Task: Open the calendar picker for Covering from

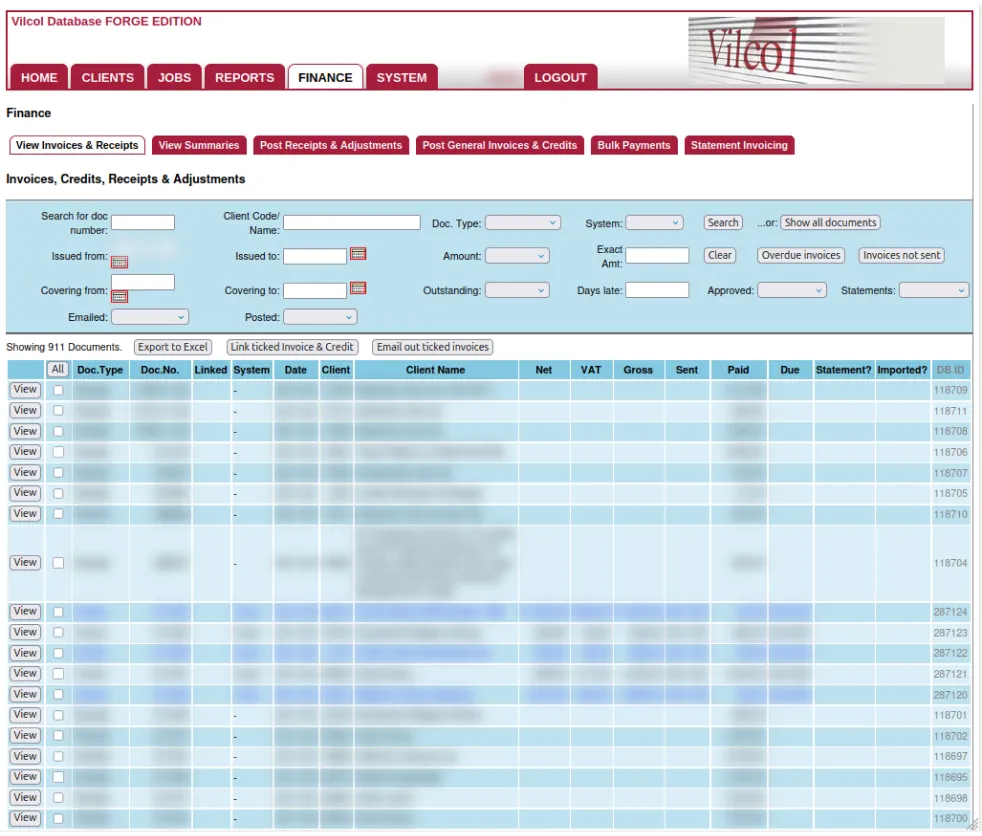Action: click(x=122, y=297)
